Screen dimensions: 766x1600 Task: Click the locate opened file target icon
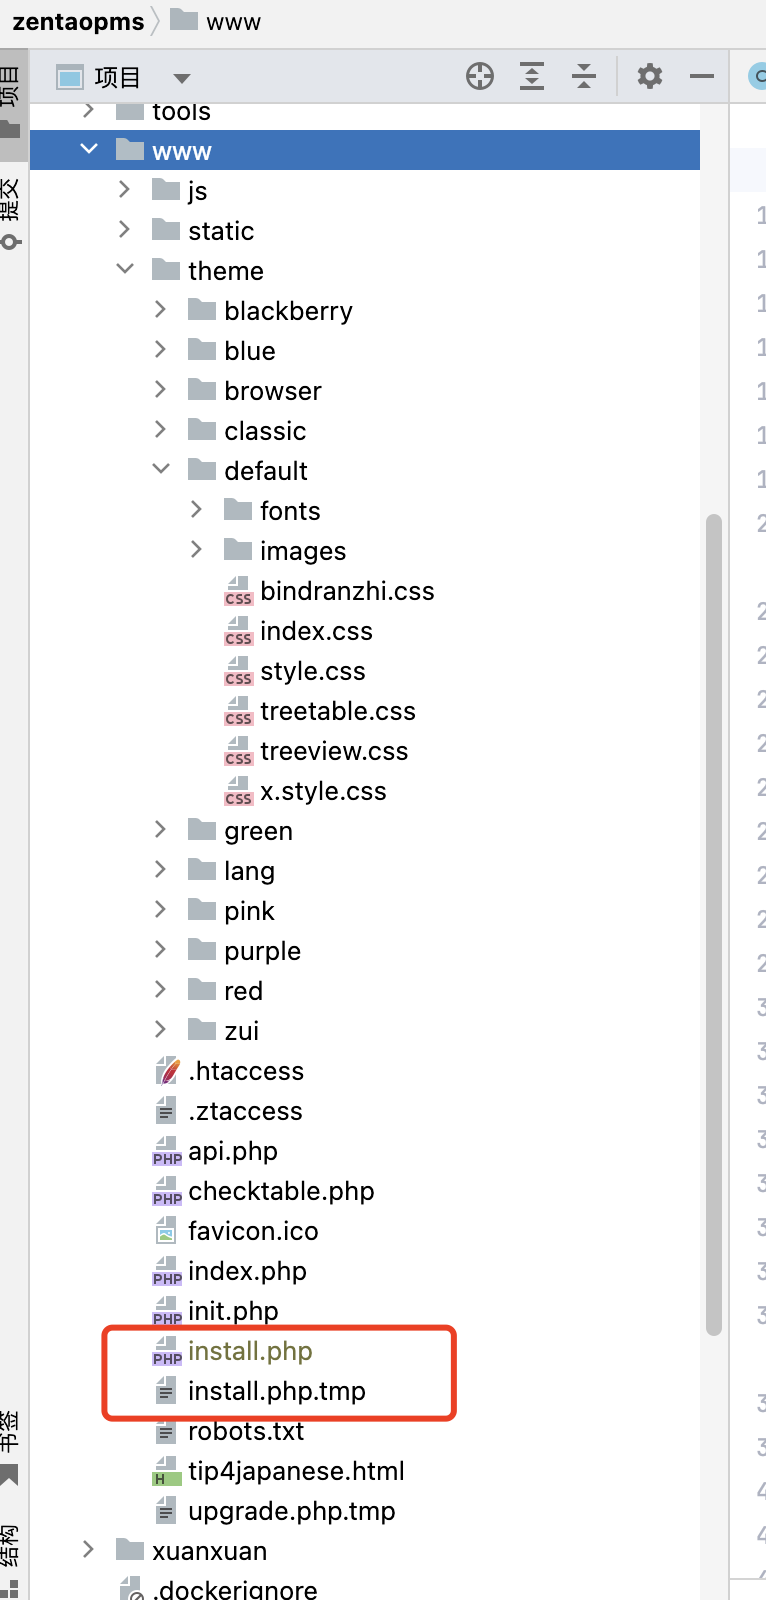480,76
